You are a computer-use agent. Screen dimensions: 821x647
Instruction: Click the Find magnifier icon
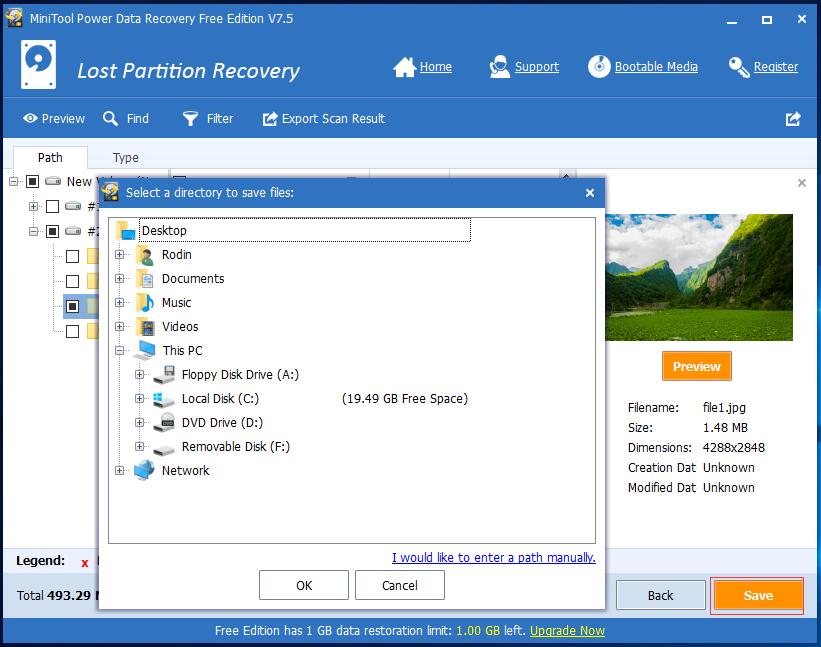[110, 118]
